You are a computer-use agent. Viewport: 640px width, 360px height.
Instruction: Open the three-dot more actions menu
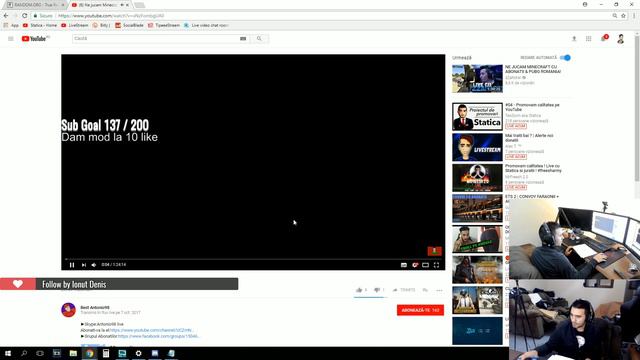coord(439,290)
